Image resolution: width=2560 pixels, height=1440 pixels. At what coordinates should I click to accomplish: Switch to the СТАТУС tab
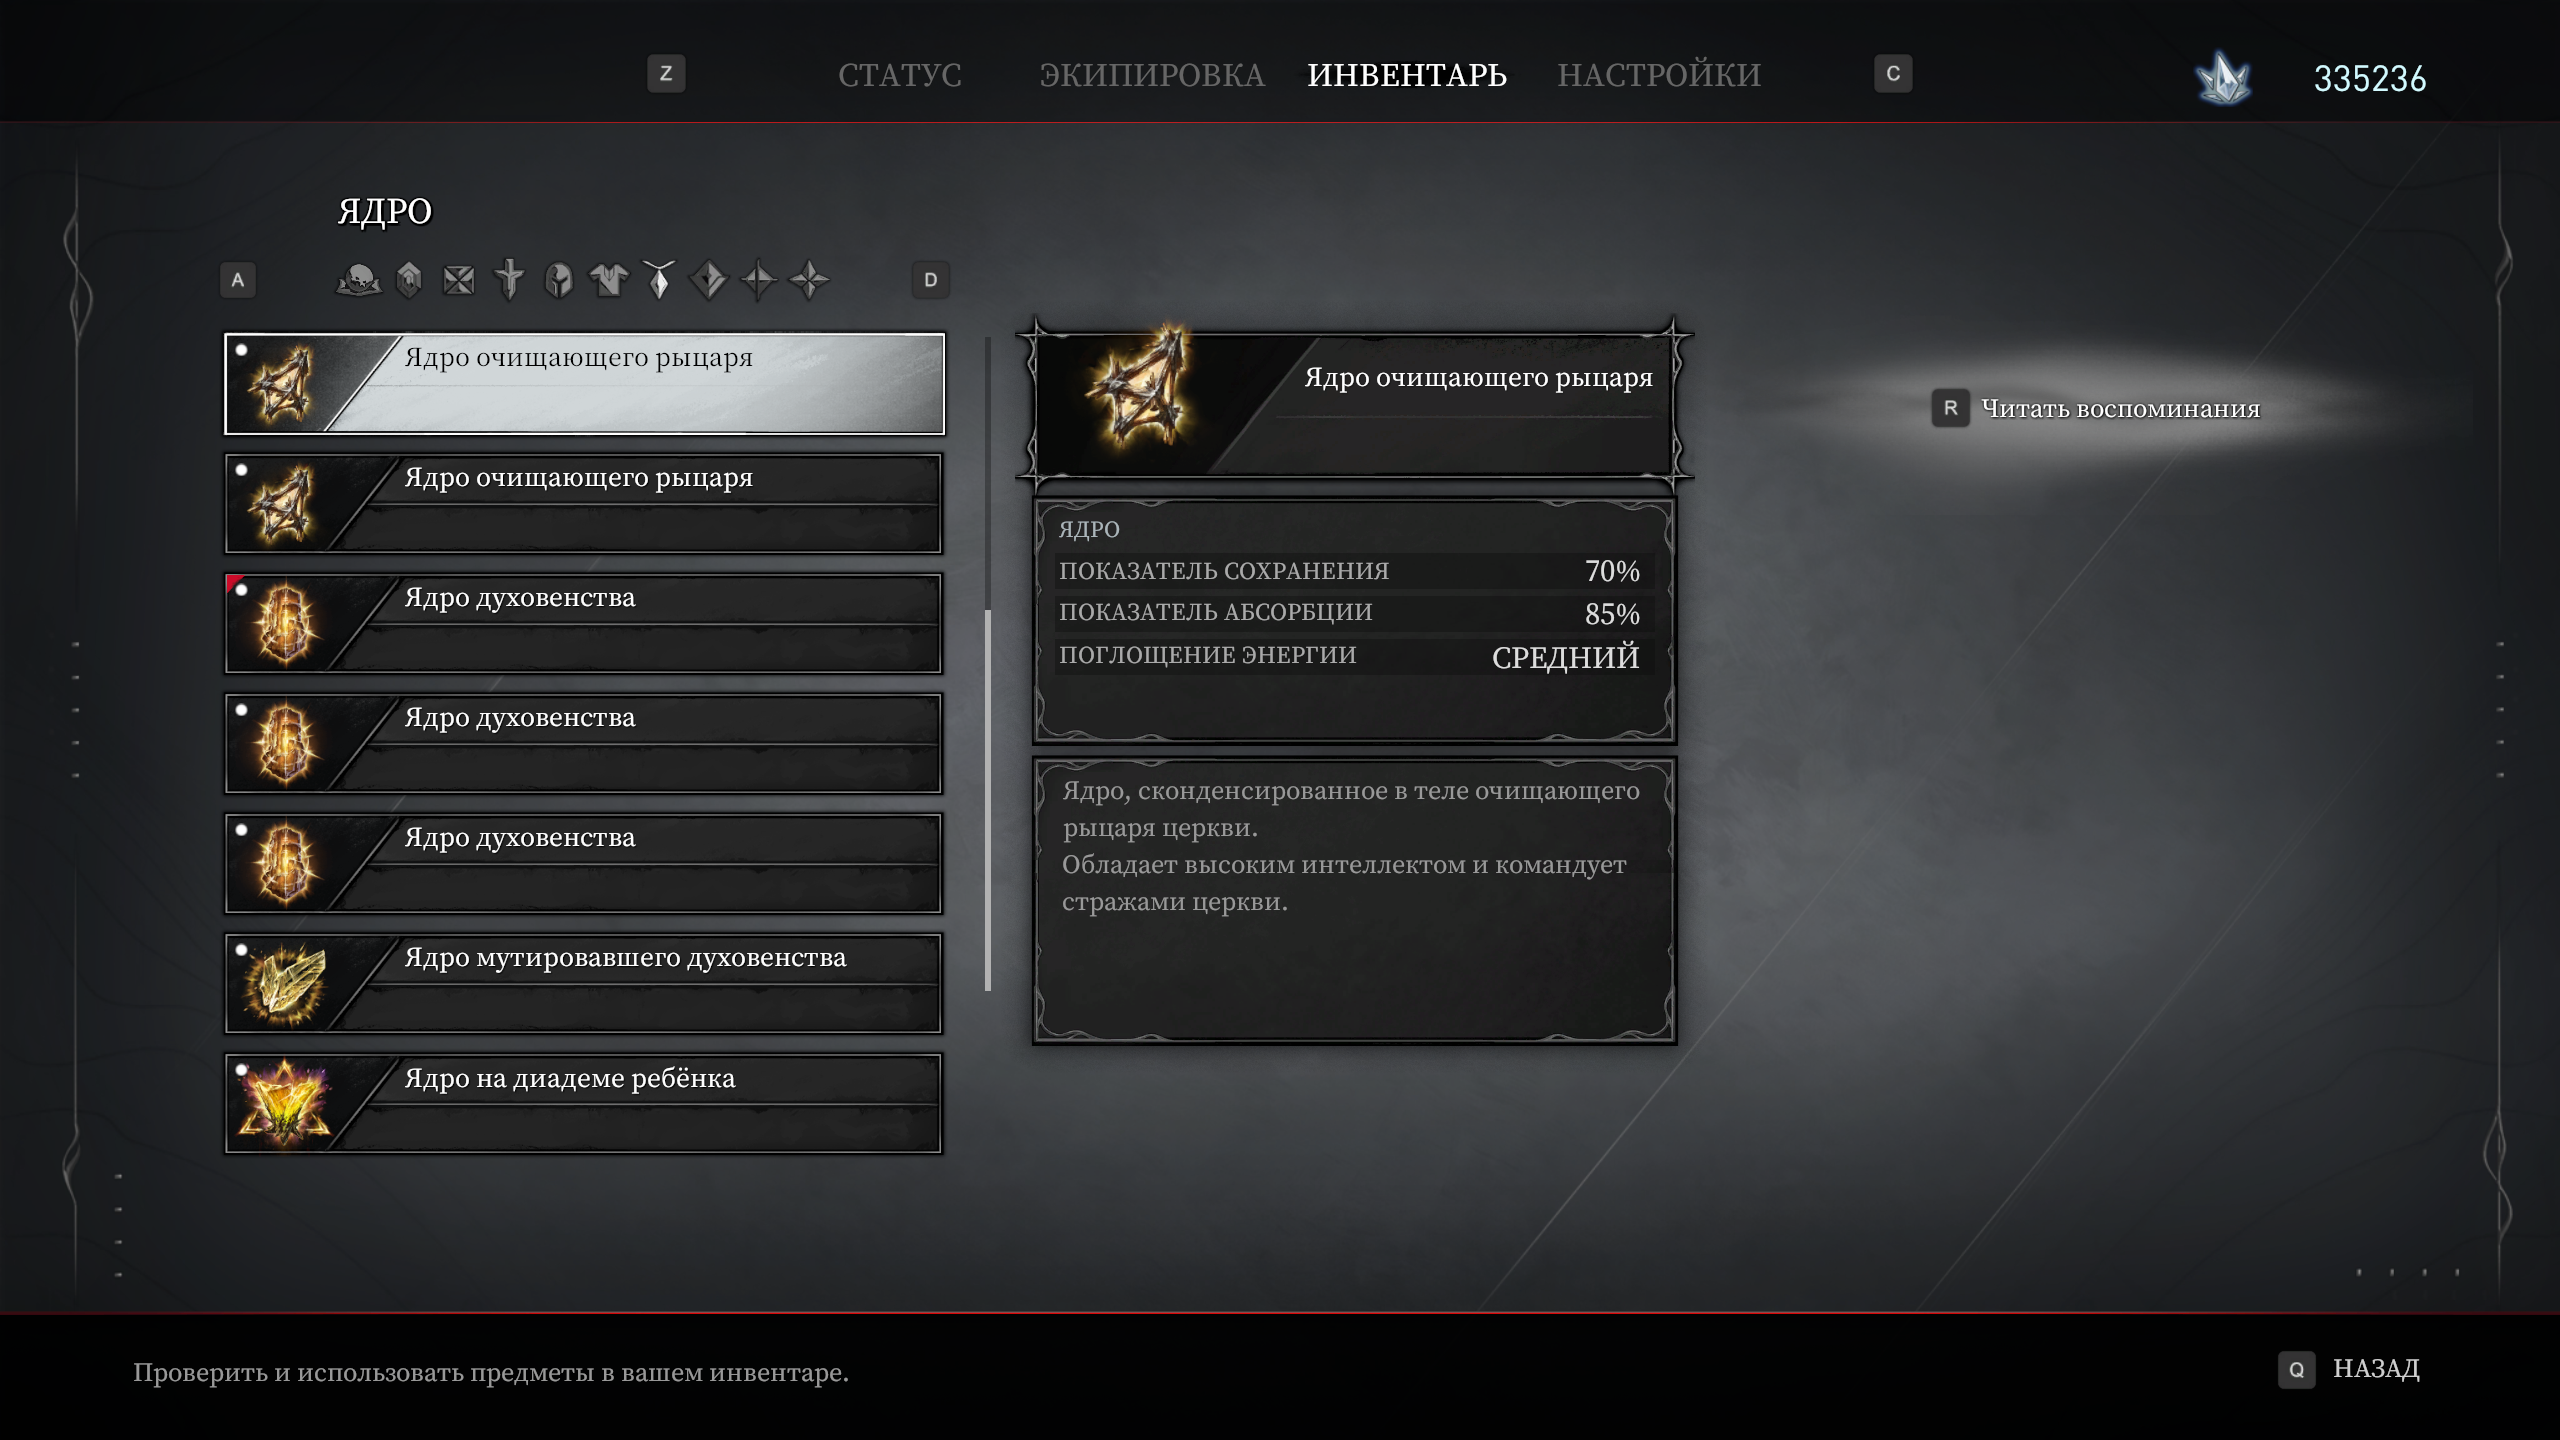900,75
